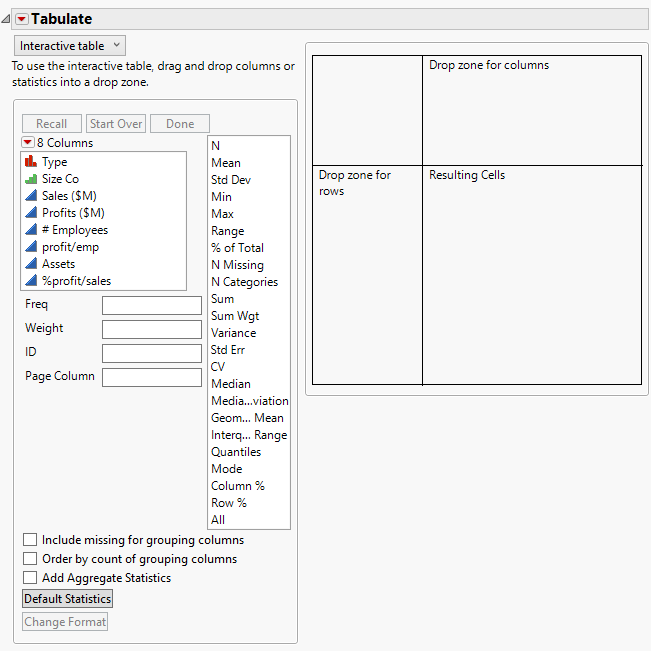Click the continuous icon beside # Employees
The height and width of the screenshot is (651, 651).
pyautogui.click(x=31, y=230)
